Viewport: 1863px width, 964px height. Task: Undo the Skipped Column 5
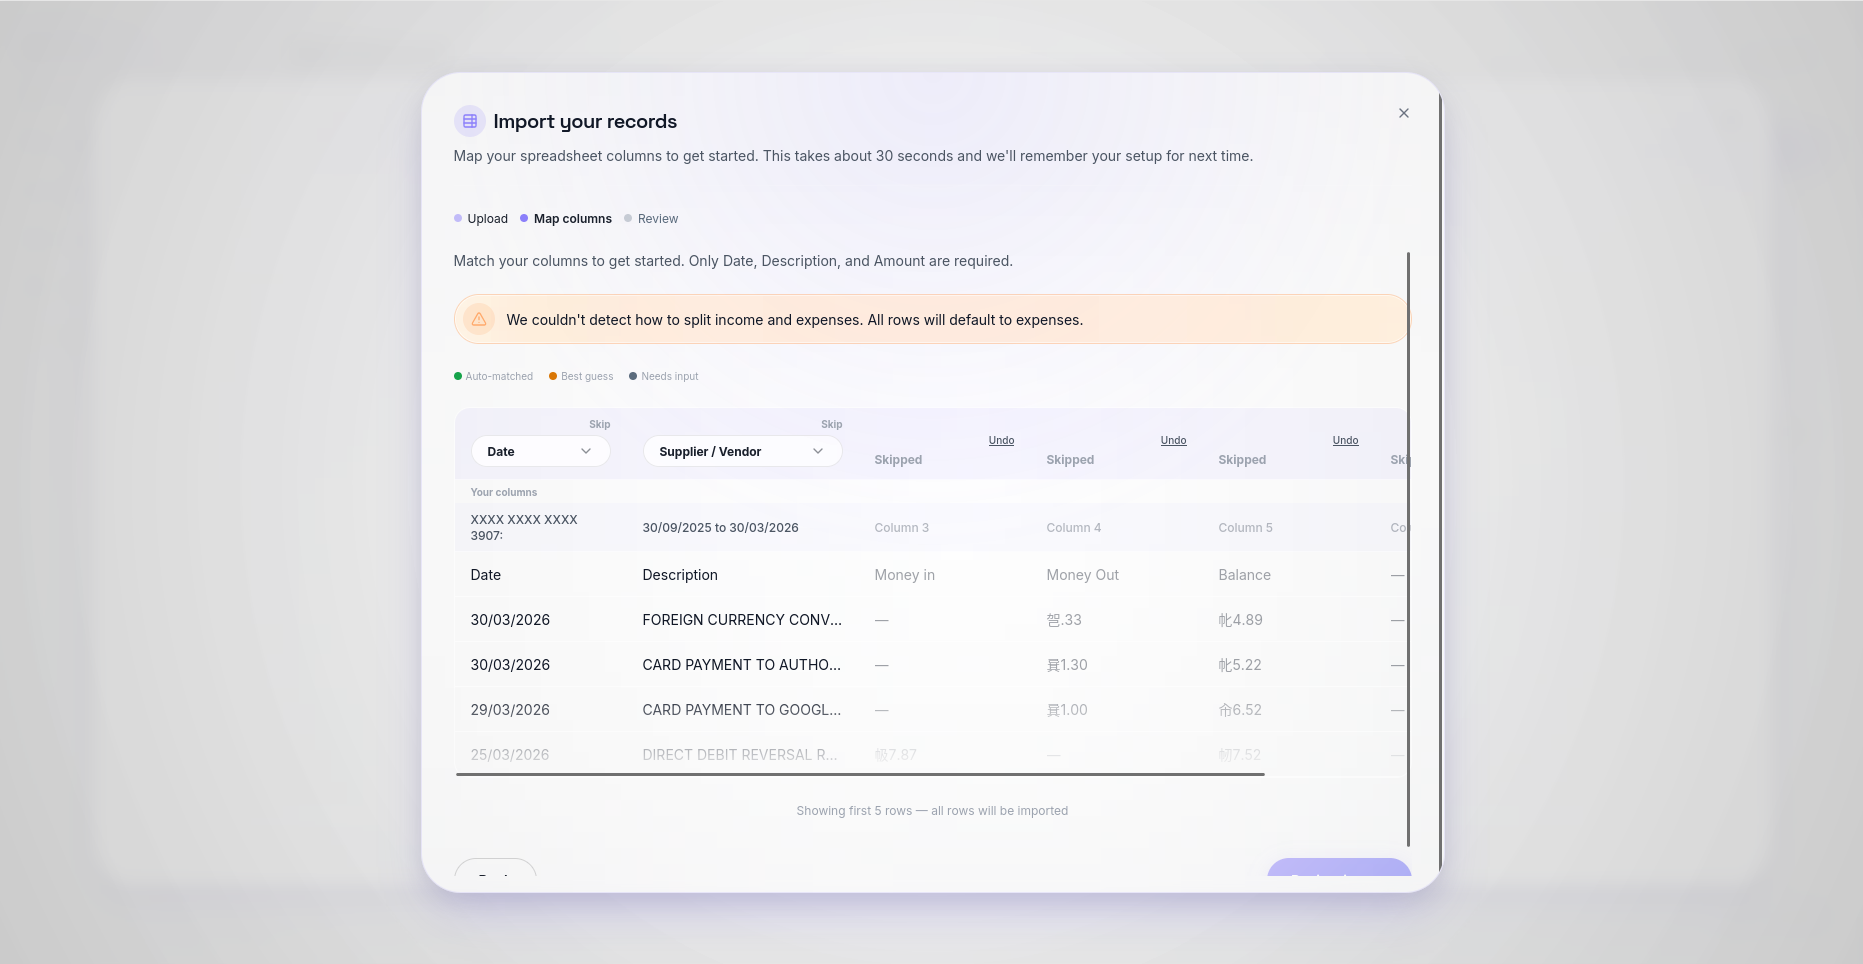point(1345,440)
